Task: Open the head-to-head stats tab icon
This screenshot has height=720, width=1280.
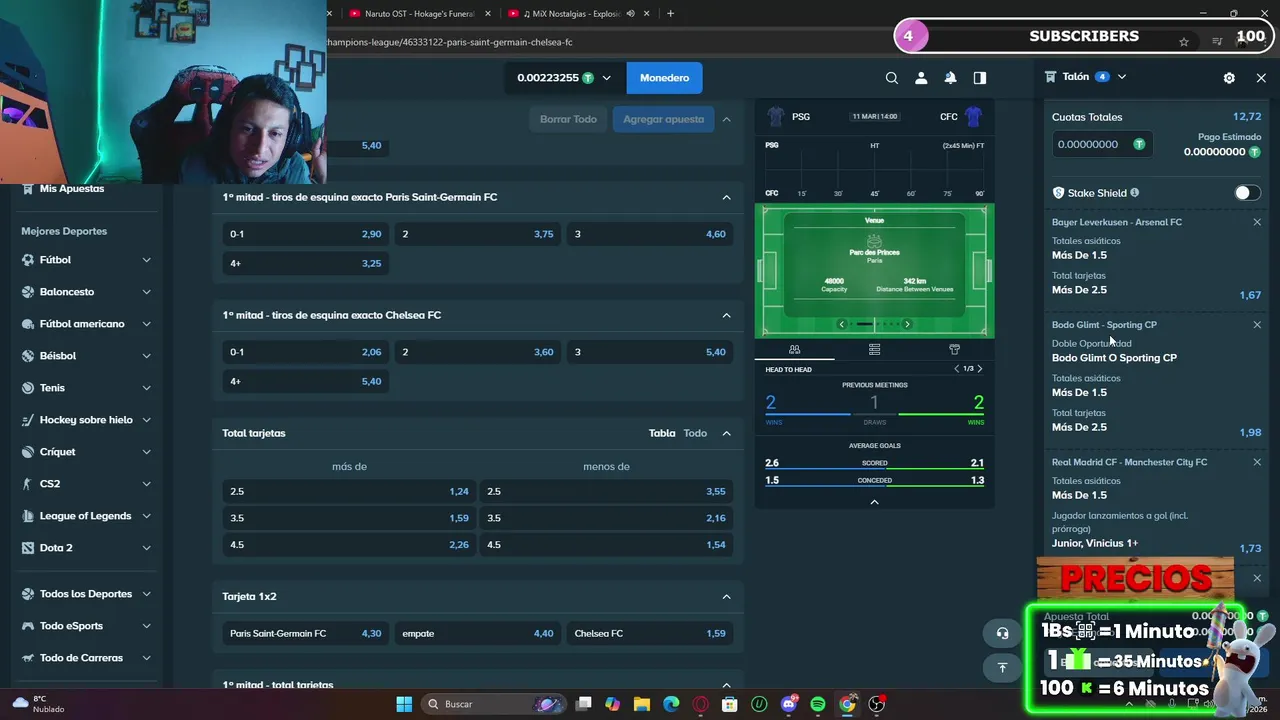Action: tap(794, 350)
